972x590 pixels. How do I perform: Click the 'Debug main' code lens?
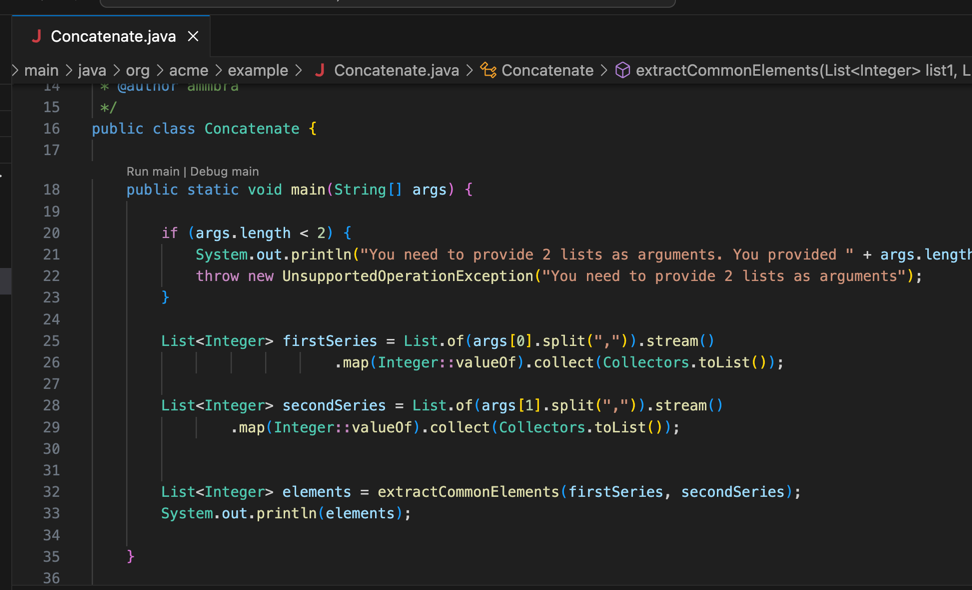(x=224, y=171)
